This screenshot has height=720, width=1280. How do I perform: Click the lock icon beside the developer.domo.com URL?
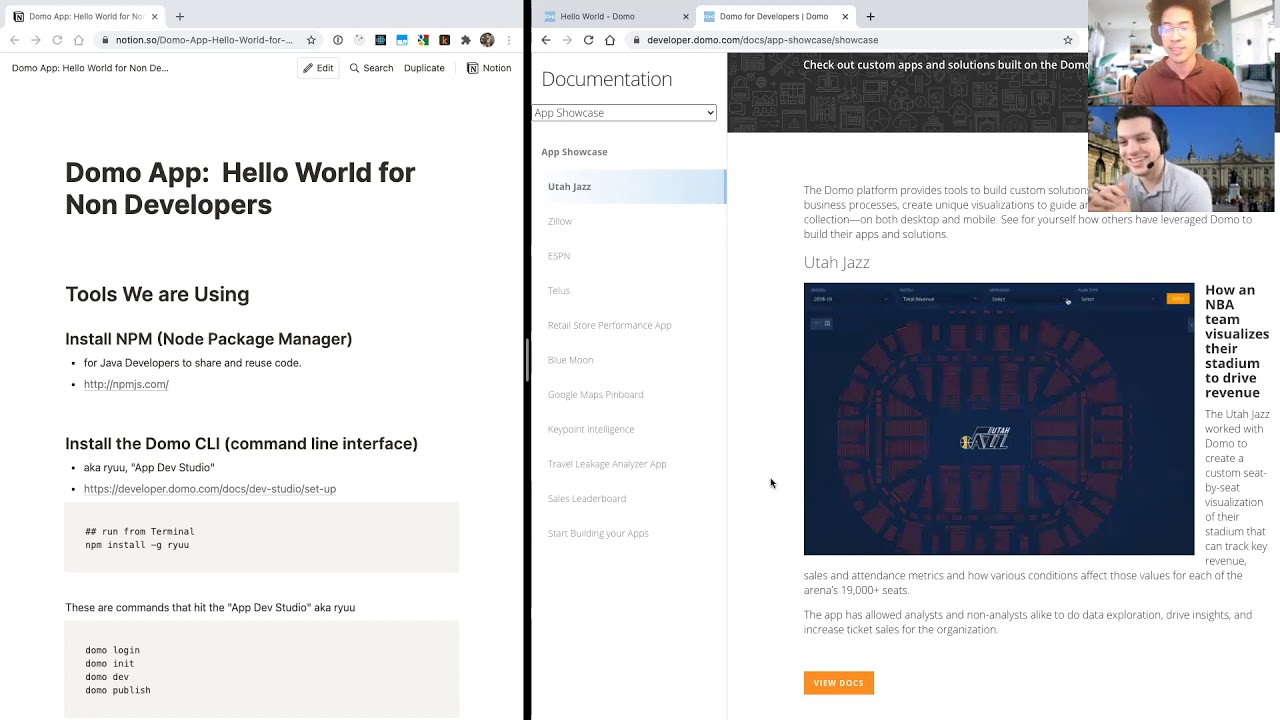636,40
